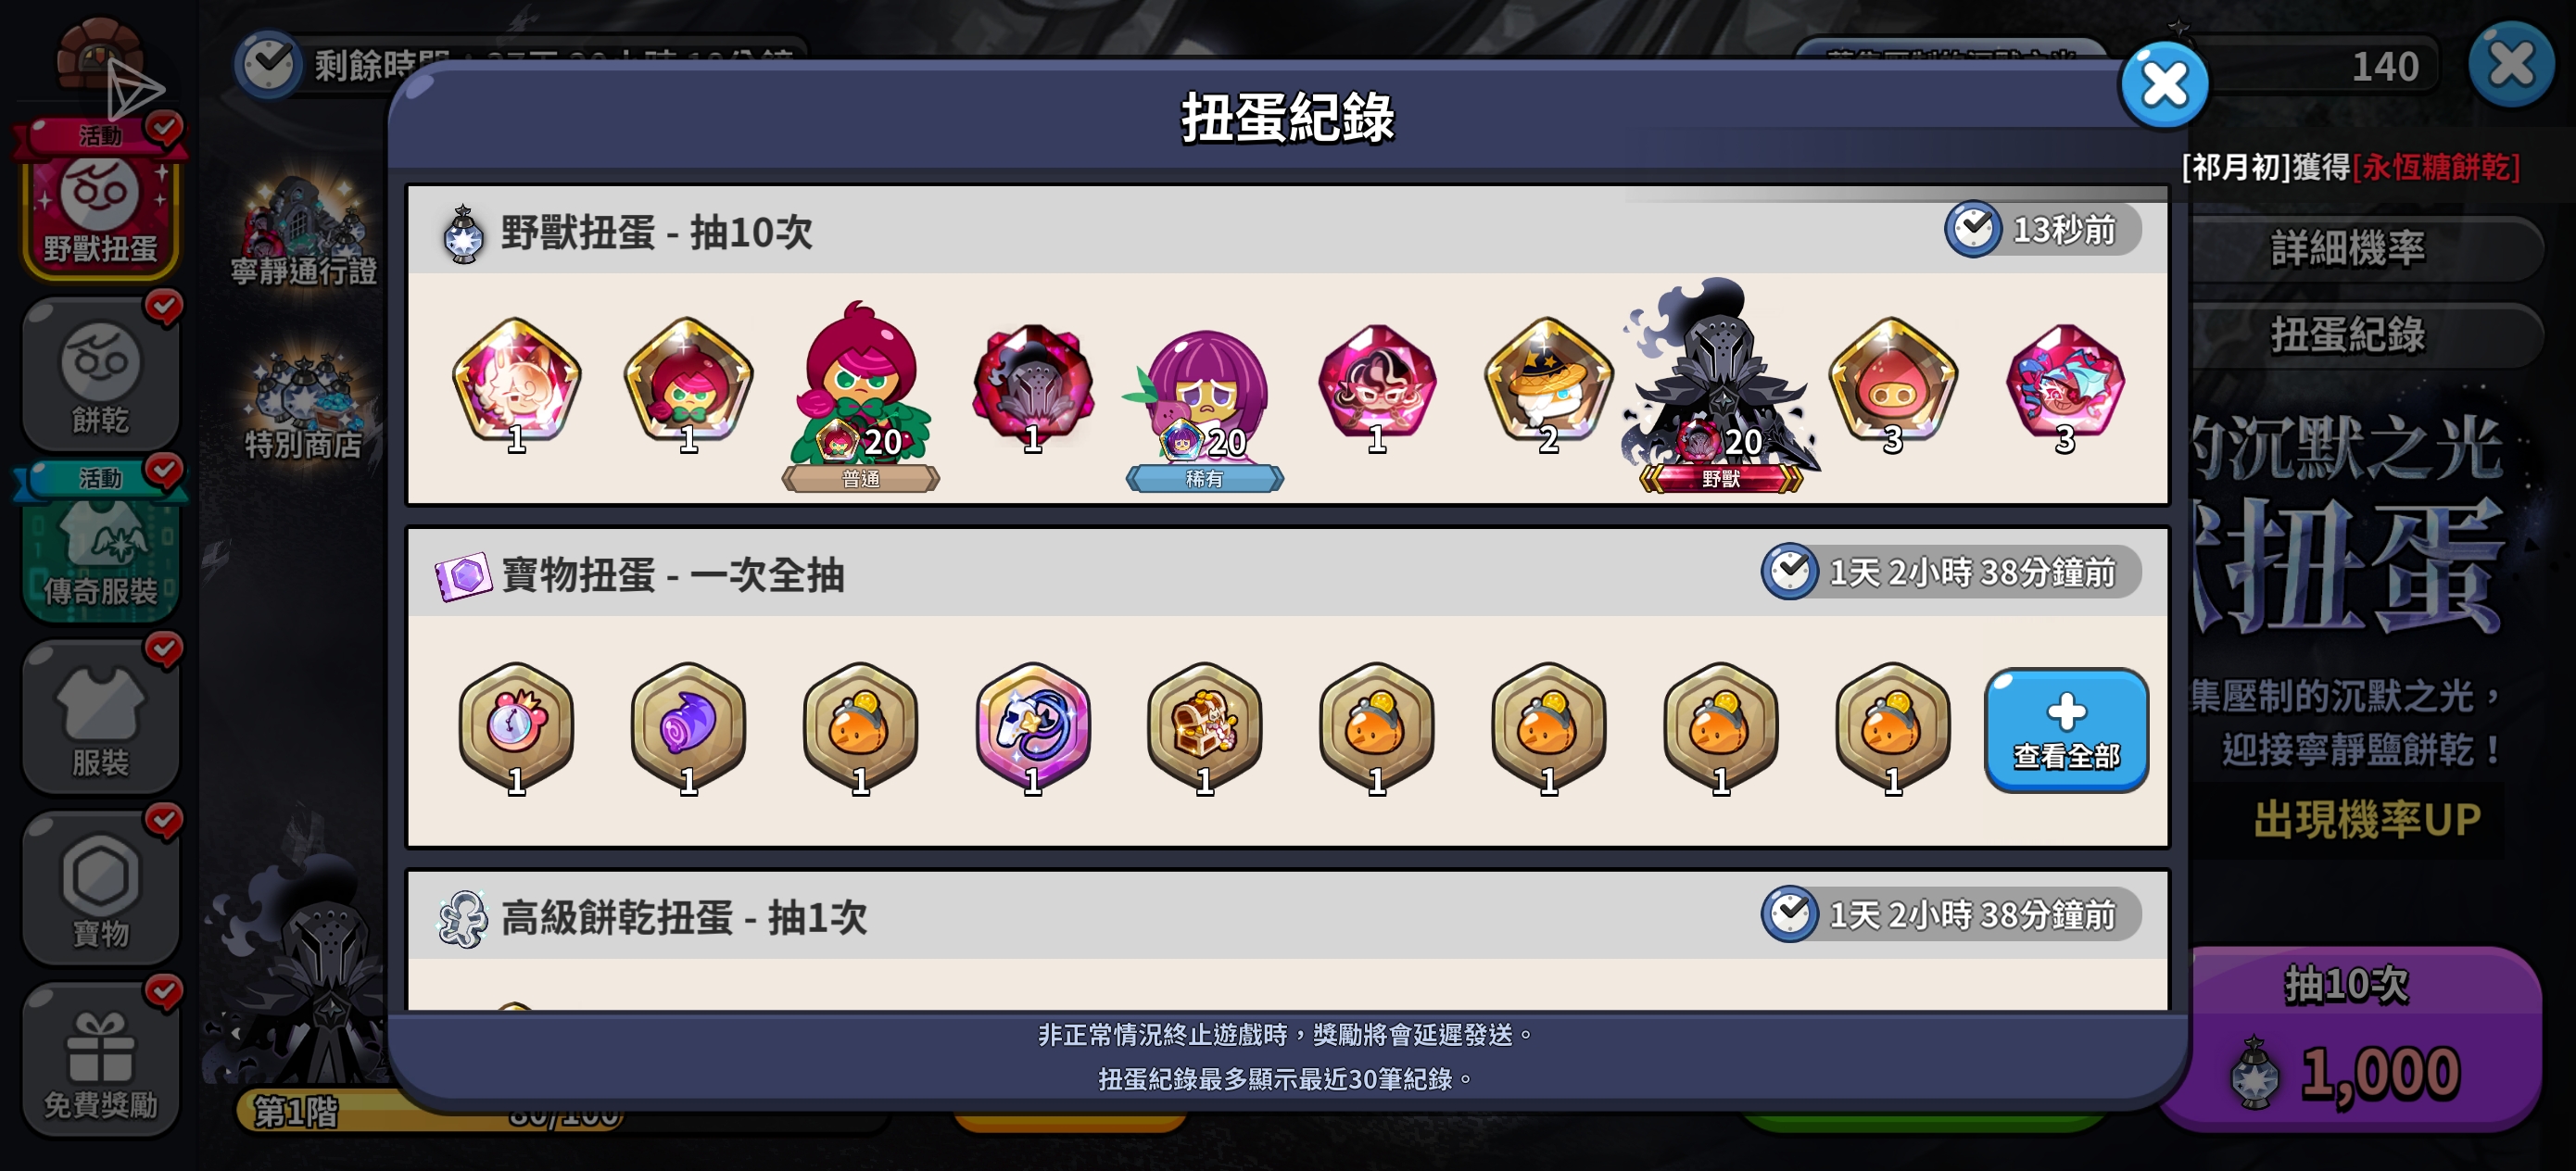This screenshot has width=2576, height=1171.
Task: Select the 野獸 rarity cookie reward
Action: pos(1720,385)
